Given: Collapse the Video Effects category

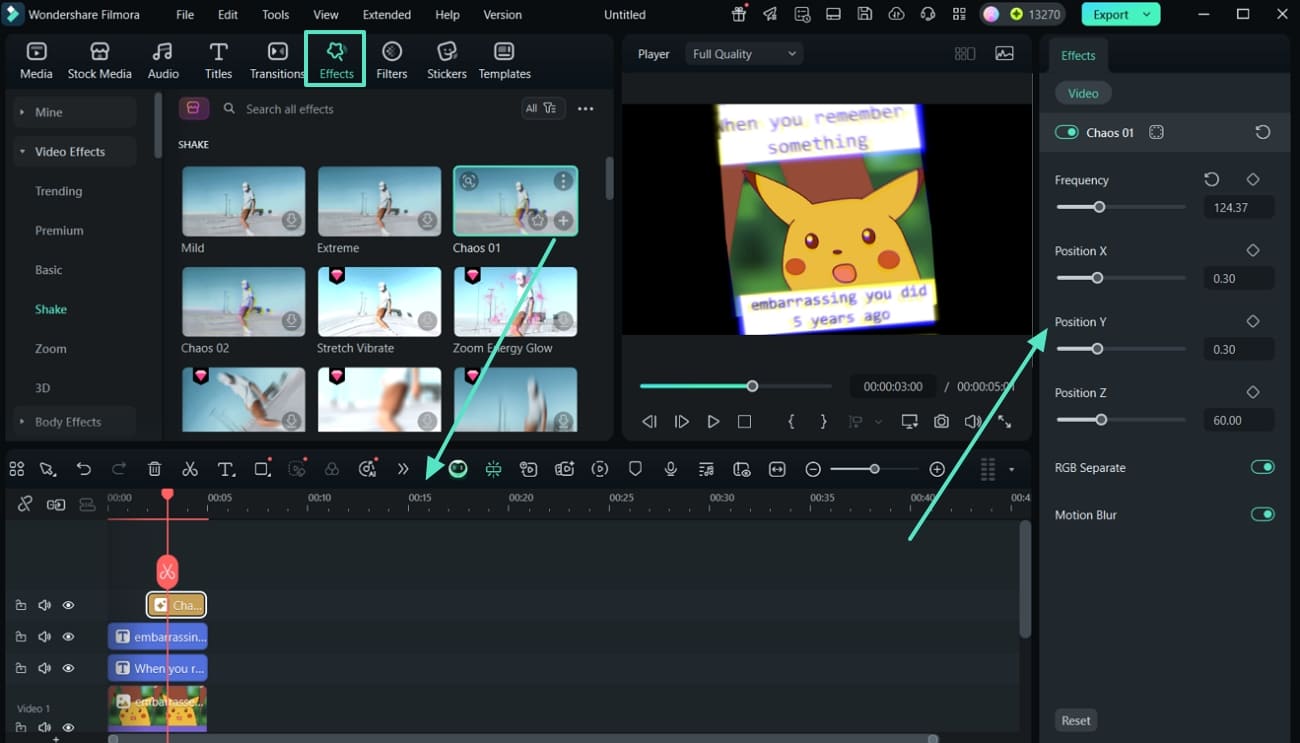Looking at the screenshot, I should [70, 152].
